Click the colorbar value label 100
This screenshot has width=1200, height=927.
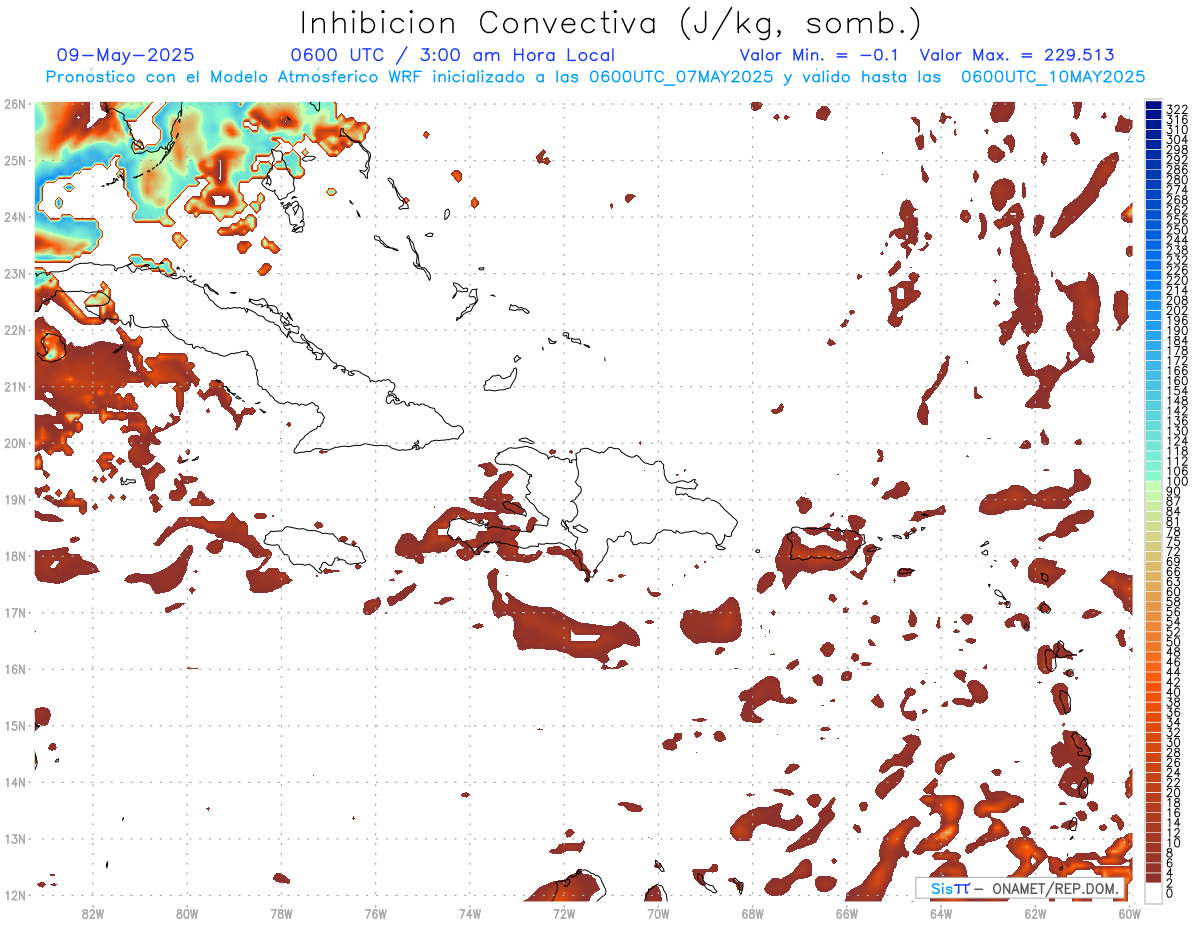coord(1177,482)
